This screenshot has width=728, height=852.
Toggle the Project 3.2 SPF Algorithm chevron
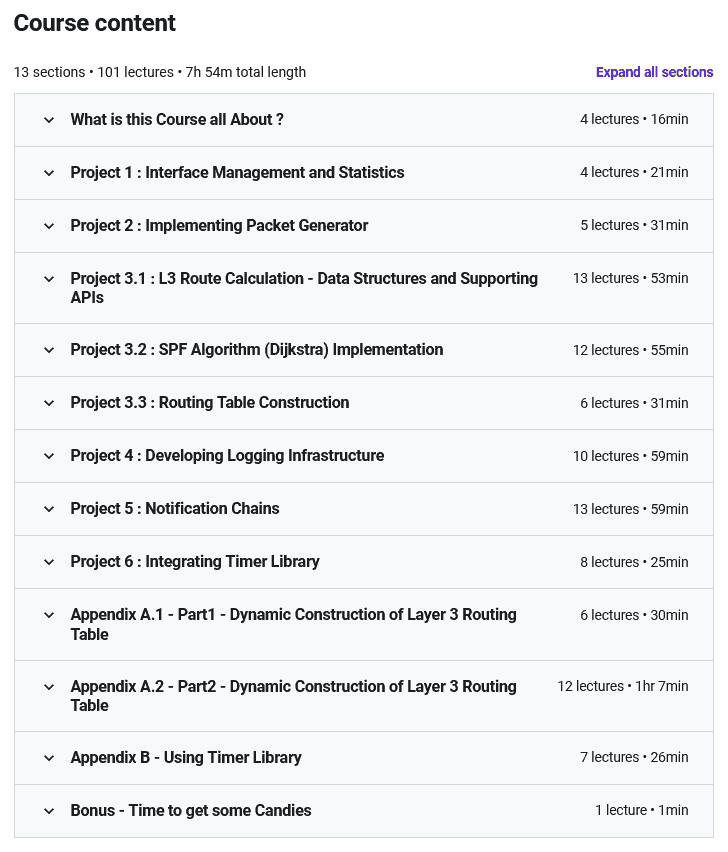(x=49, y=350)
